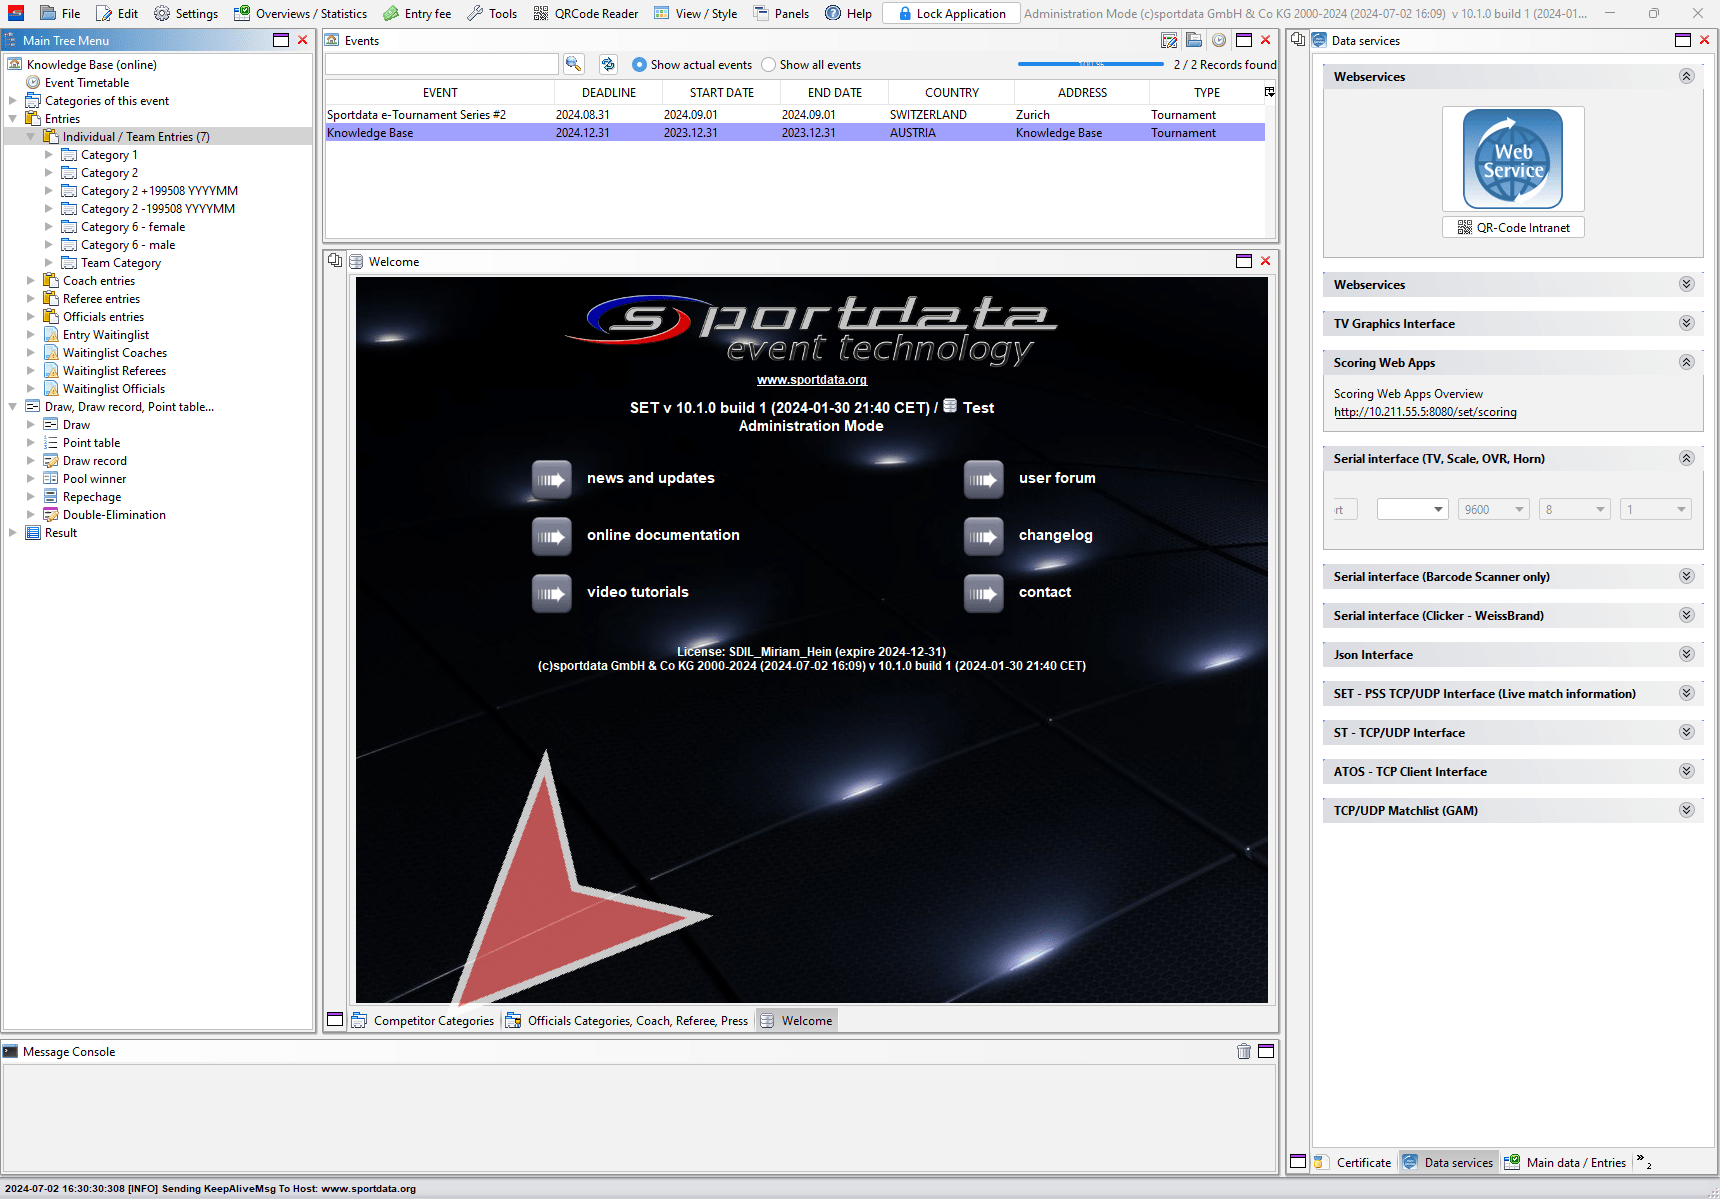
Task: Click the Events loading progress bar
Action: coord(1090,64)
